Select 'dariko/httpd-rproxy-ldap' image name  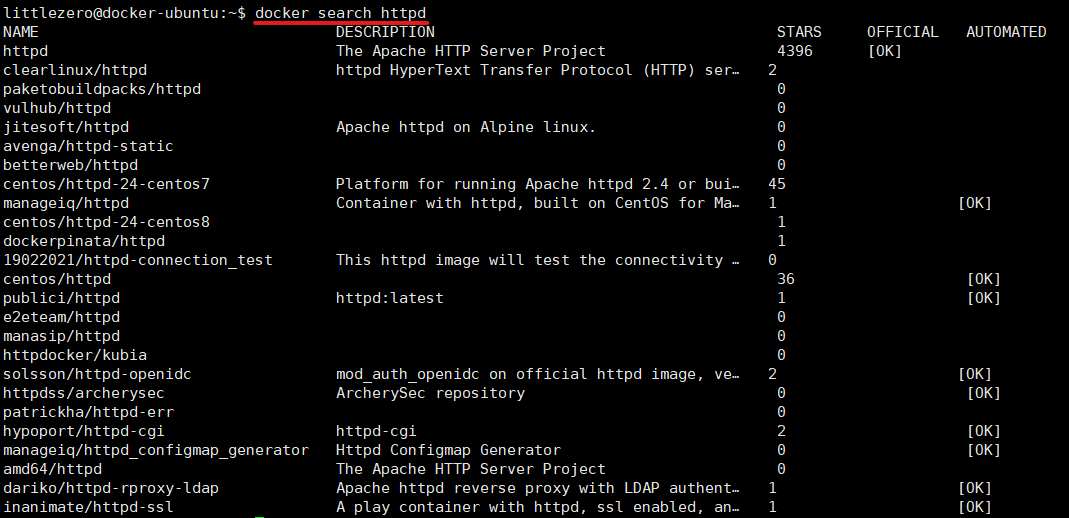tap(111, 489)
